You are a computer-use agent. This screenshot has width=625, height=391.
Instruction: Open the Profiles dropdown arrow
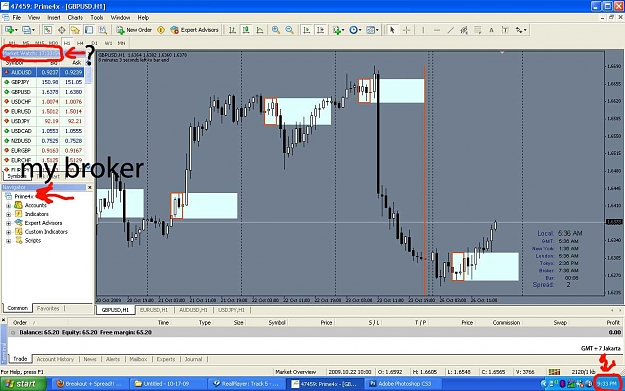(x=33, y=30)
